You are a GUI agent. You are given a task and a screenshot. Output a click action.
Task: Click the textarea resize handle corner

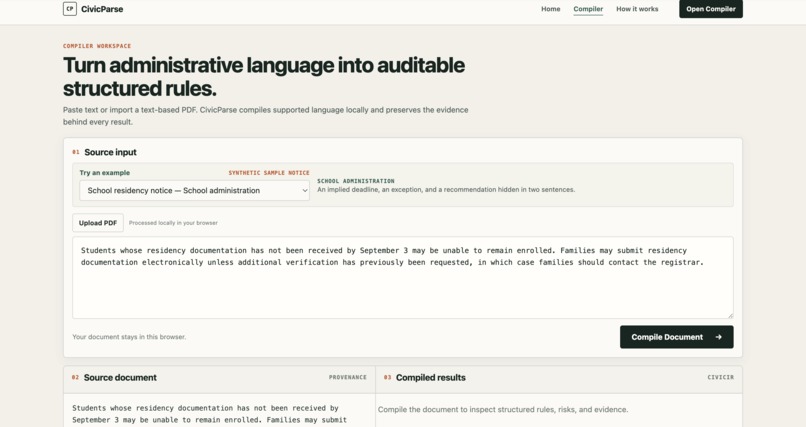pyautogui.click(x=730, y=315)
